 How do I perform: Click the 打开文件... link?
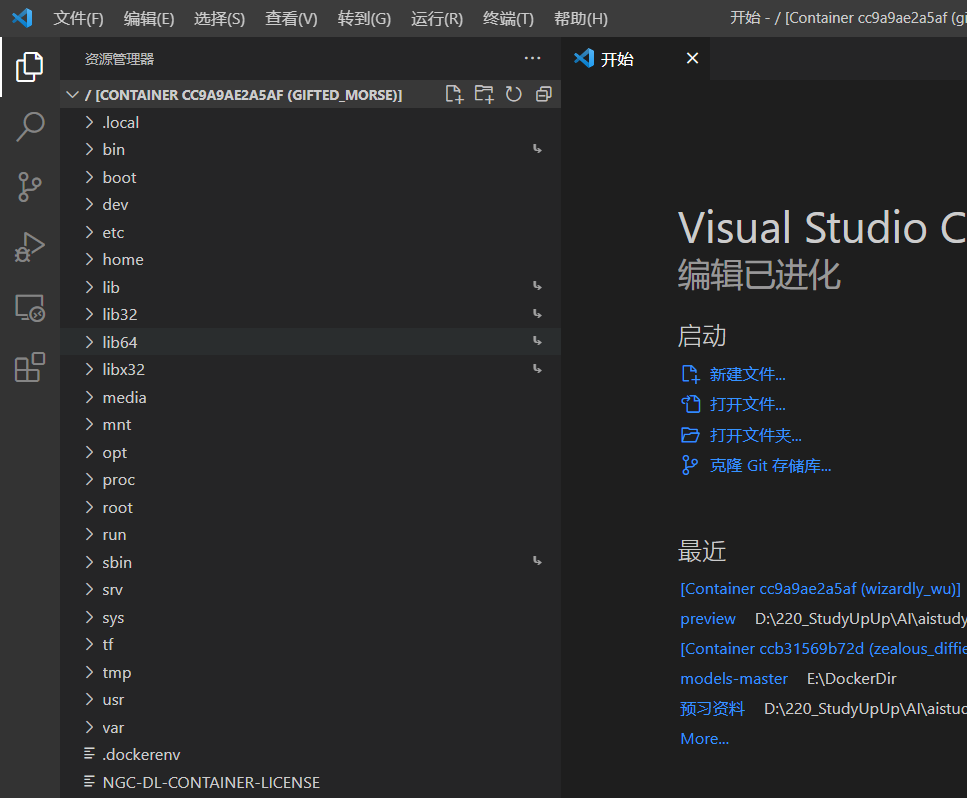coord(747,405)
